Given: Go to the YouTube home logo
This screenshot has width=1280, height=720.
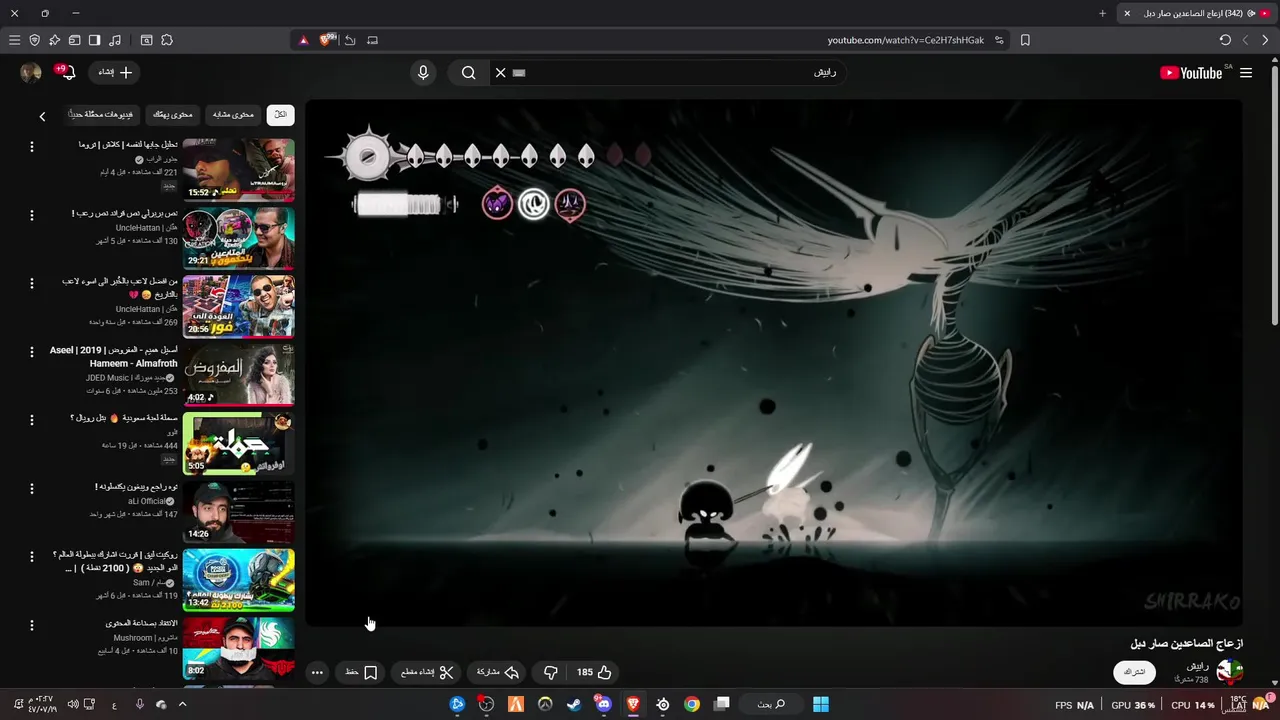Looking at the screenshot, I should (1191, 73).
